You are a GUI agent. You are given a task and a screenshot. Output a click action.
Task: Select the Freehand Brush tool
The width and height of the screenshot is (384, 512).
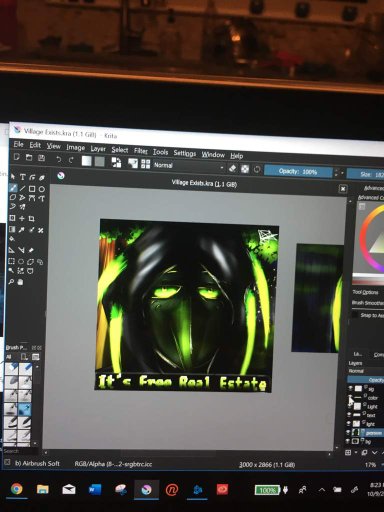[x=13, y=188]
